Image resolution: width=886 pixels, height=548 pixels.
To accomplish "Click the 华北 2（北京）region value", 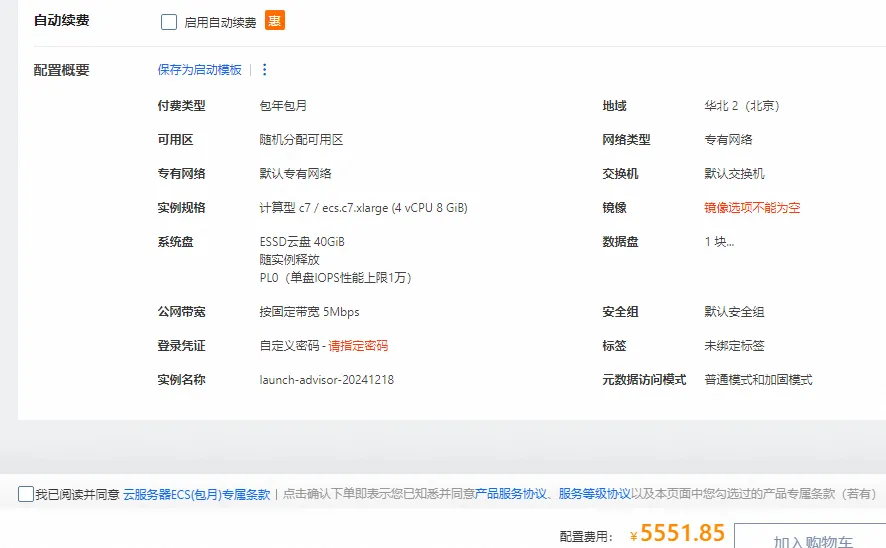I will pyautogui.click(x=741, y=106).
